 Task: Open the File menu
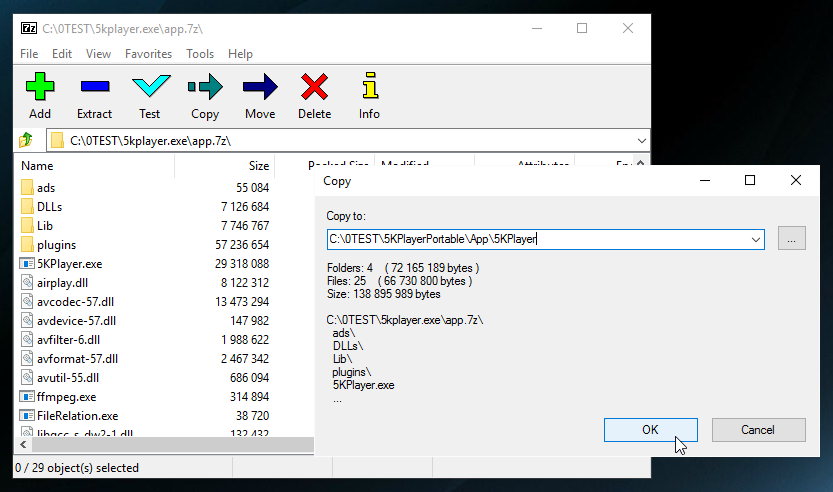pyautogui.click(x=29, y=54)
